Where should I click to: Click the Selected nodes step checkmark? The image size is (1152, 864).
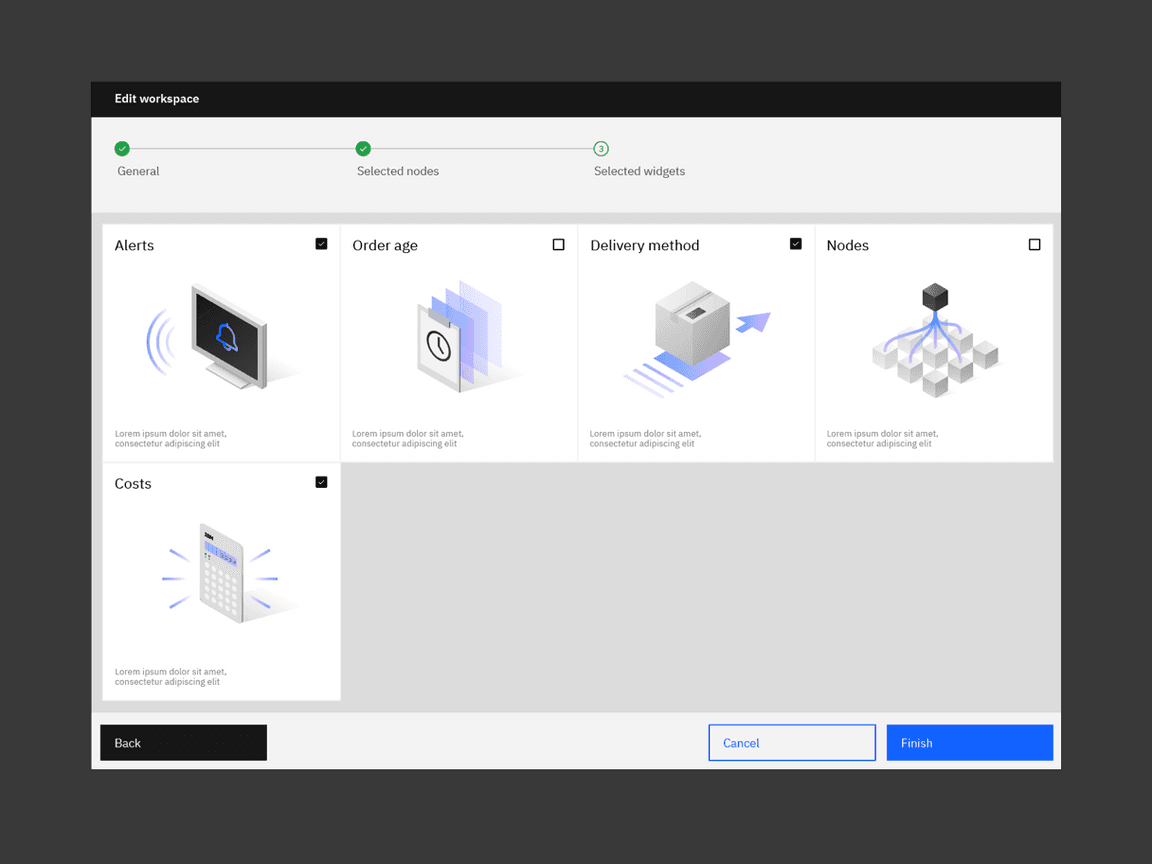(363, 149)
